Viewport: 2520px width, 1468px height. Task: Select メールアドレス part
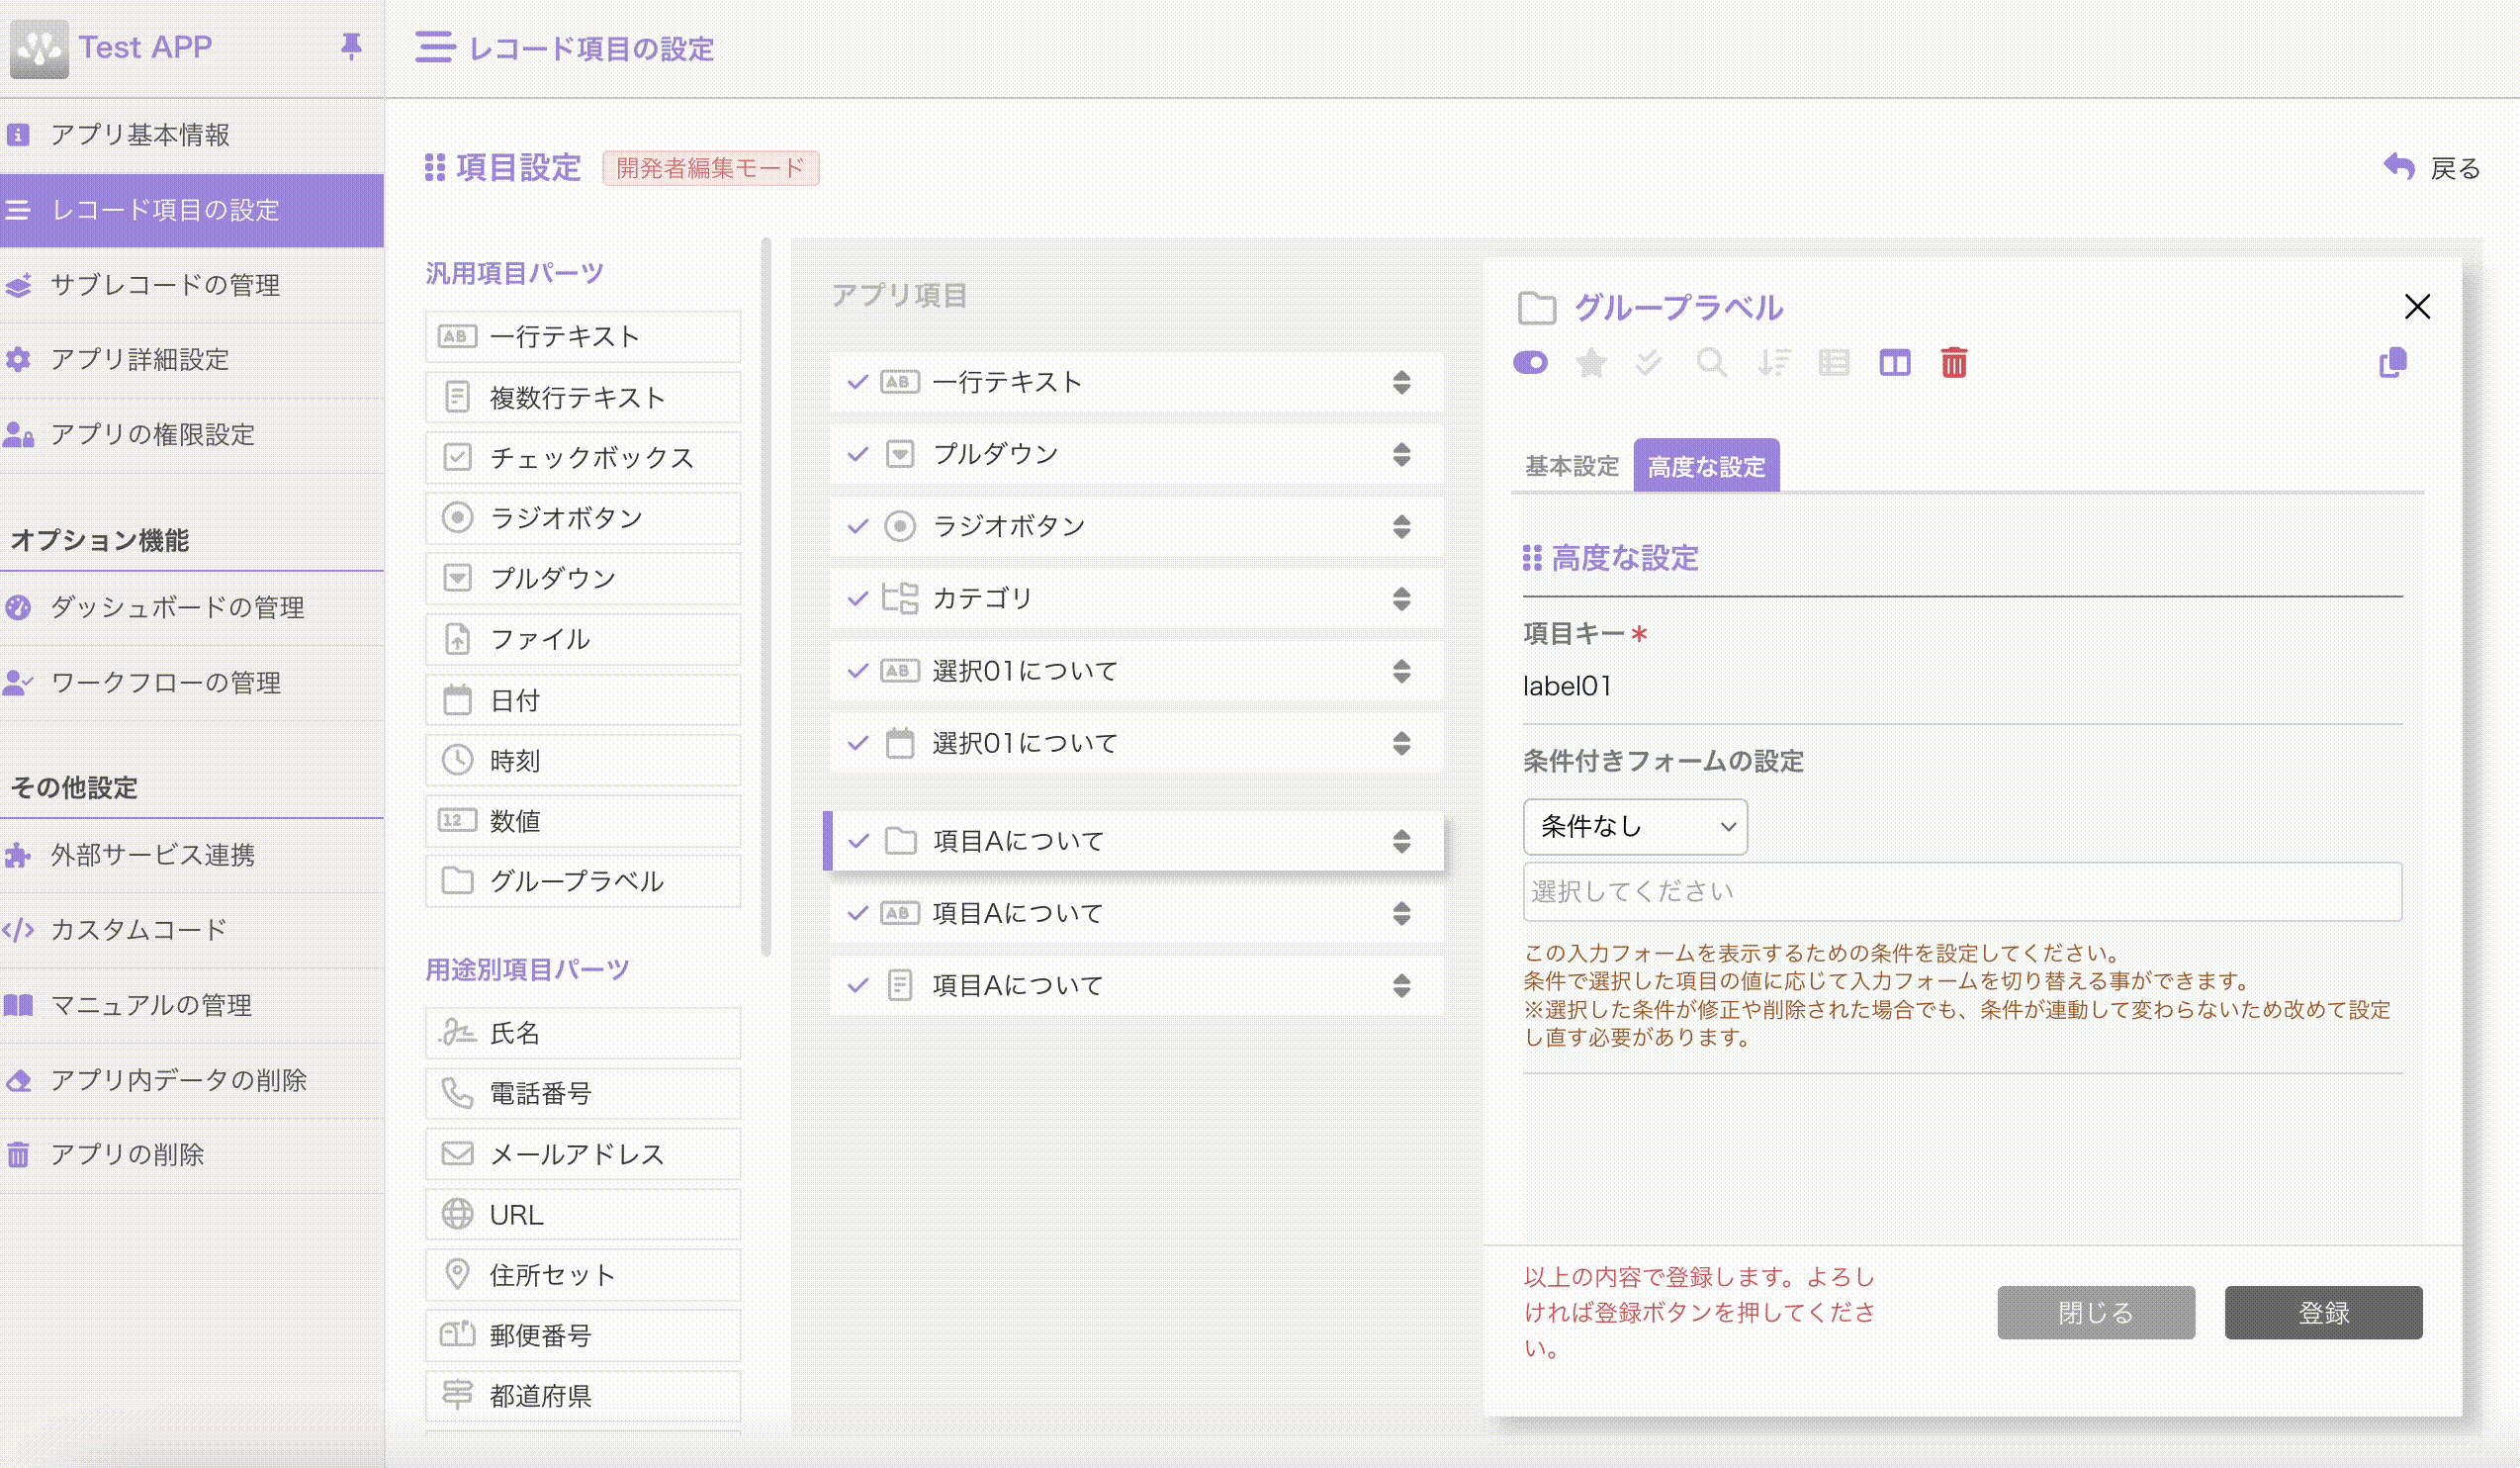tap(583, 1154)
